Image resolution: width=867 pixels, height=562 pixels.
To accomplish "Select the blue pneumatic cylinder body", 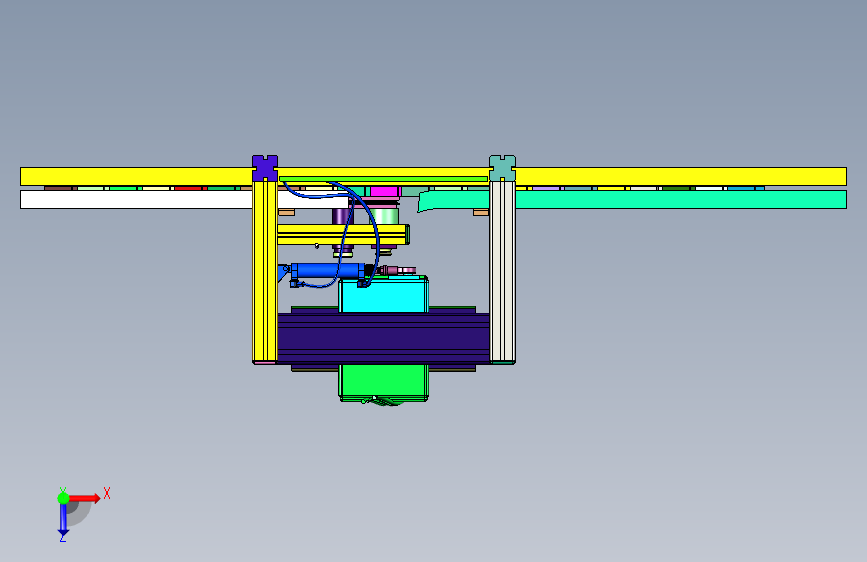I will click(327, 270).
